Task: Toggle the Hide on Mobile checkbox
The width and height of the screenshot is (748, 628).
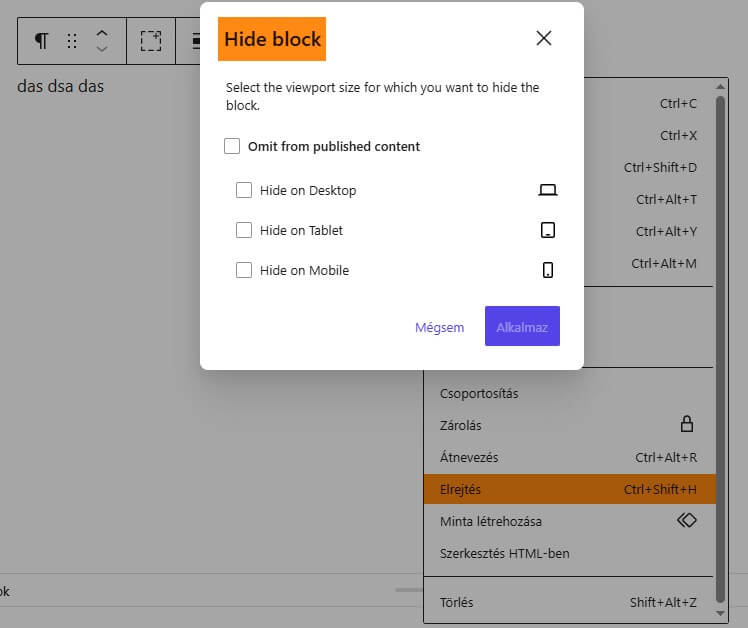Action: coord(244,270)
